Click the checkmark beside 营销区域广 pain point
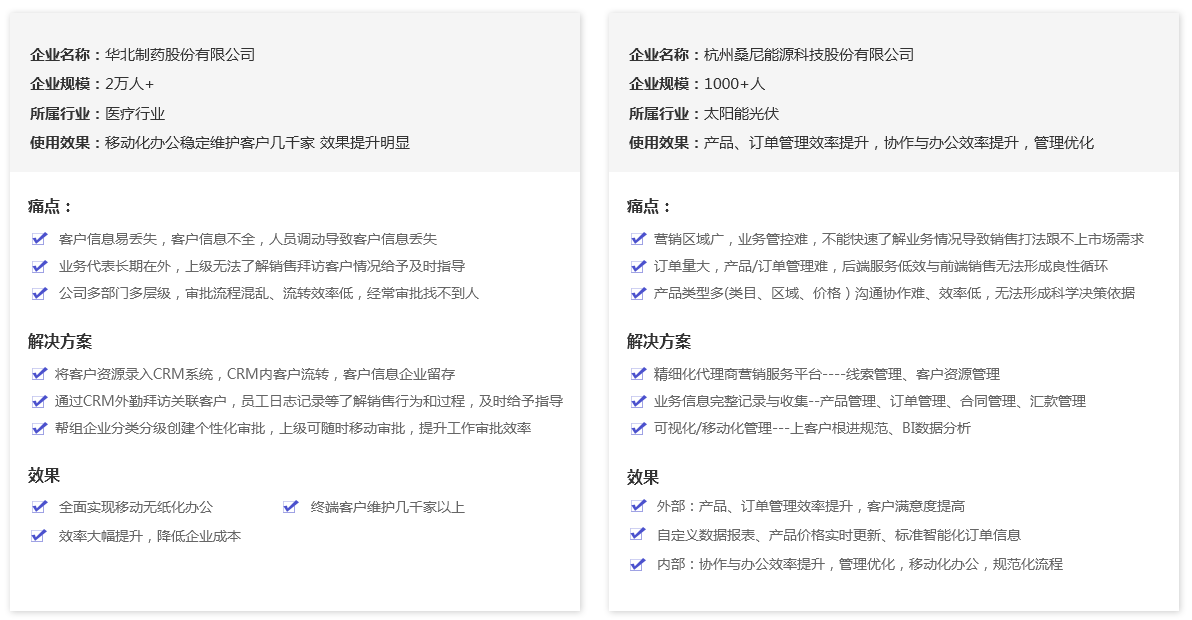 (x=639, y=239)
